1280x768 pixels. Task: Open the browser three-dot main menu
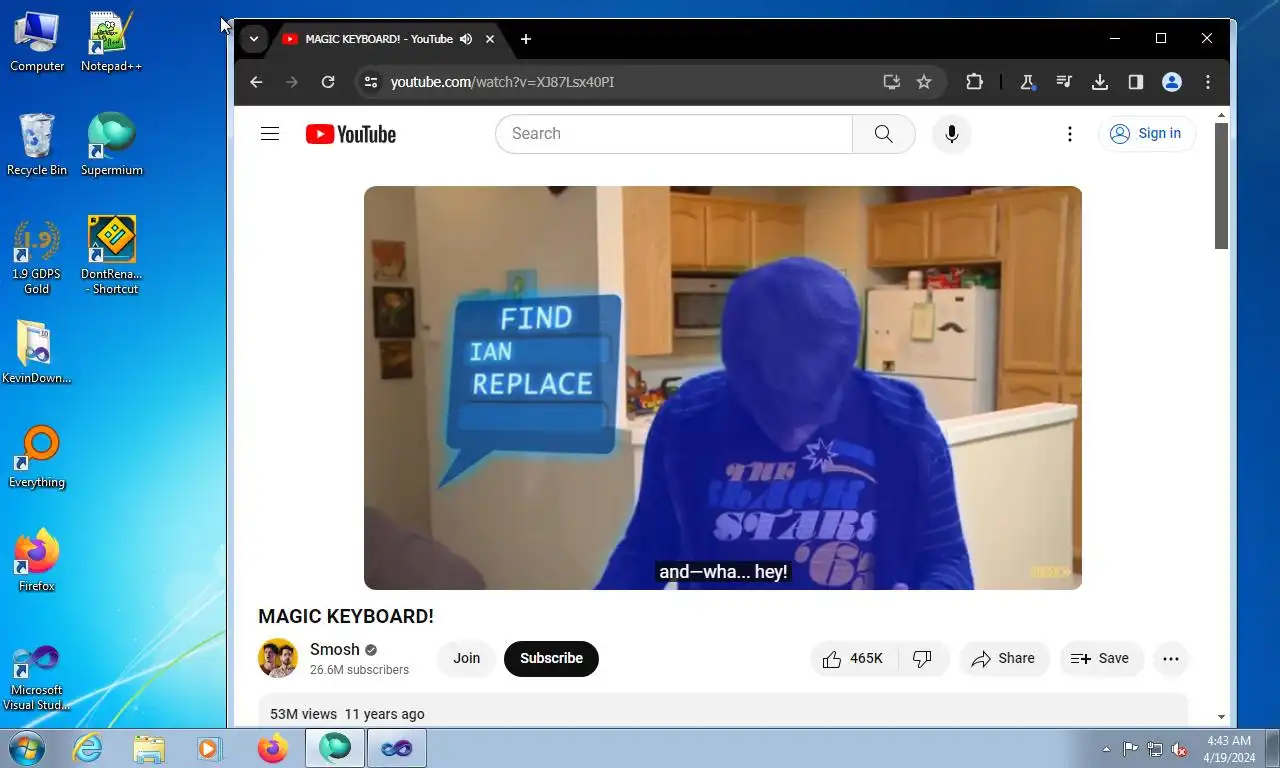(x=1208, y=82)
